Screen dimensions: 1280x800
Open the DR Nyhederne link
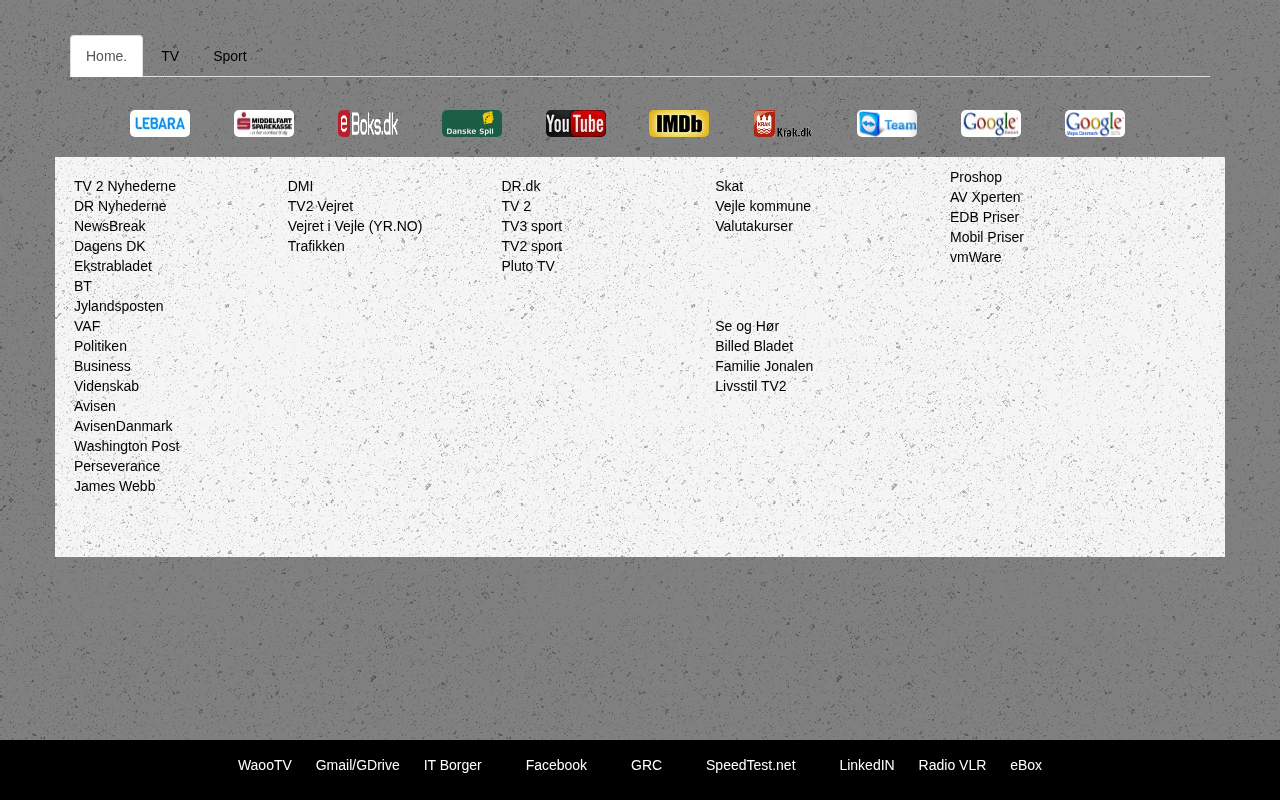pos(120,206)
